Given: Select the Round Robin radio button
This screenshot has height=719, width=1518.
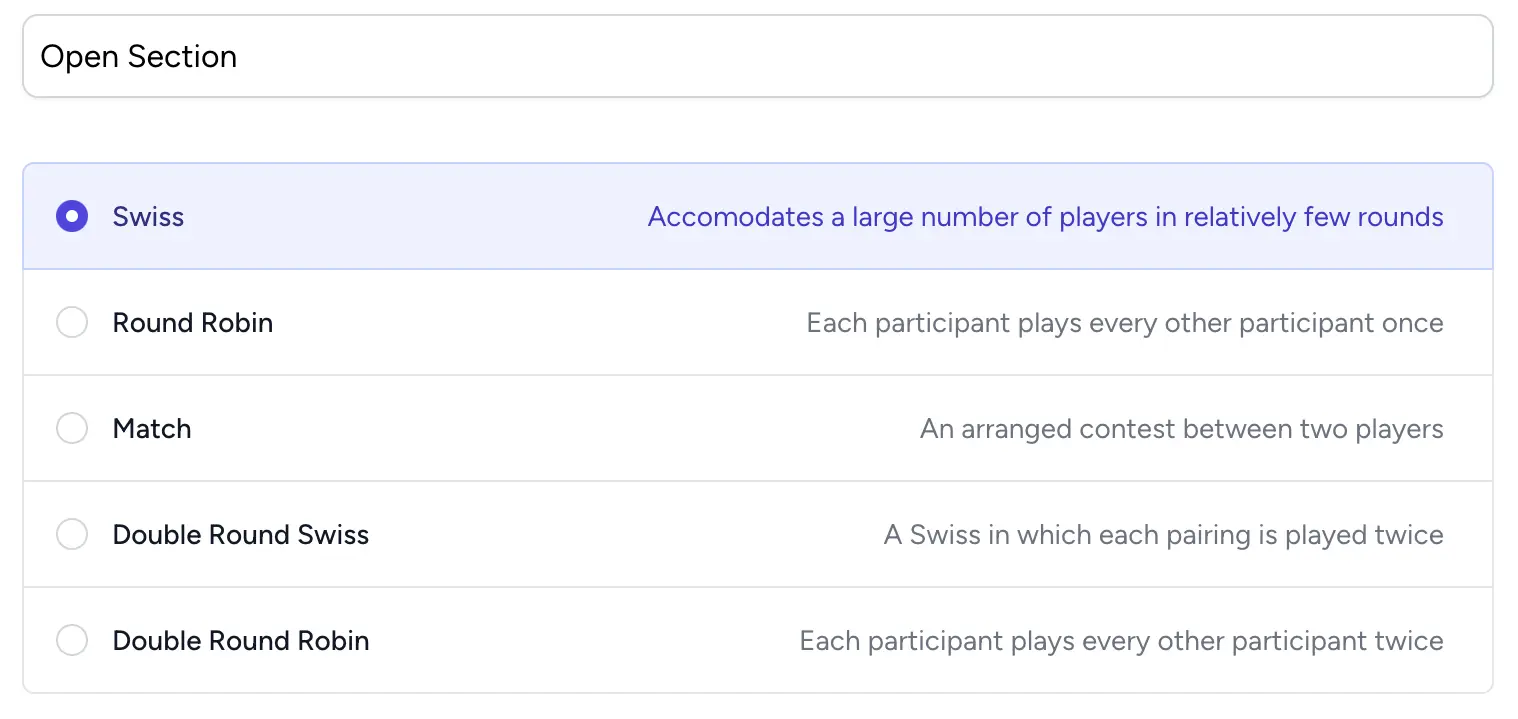Looking at the screenshot, I should pos(72,323).
